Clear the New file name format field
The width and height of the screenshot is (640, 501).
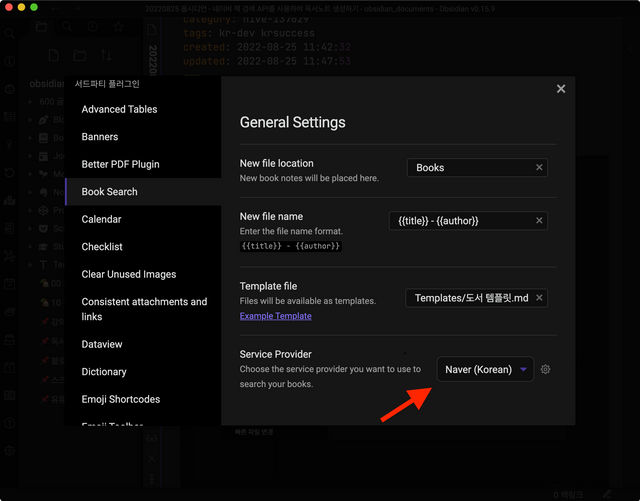[x=539, y=220]
